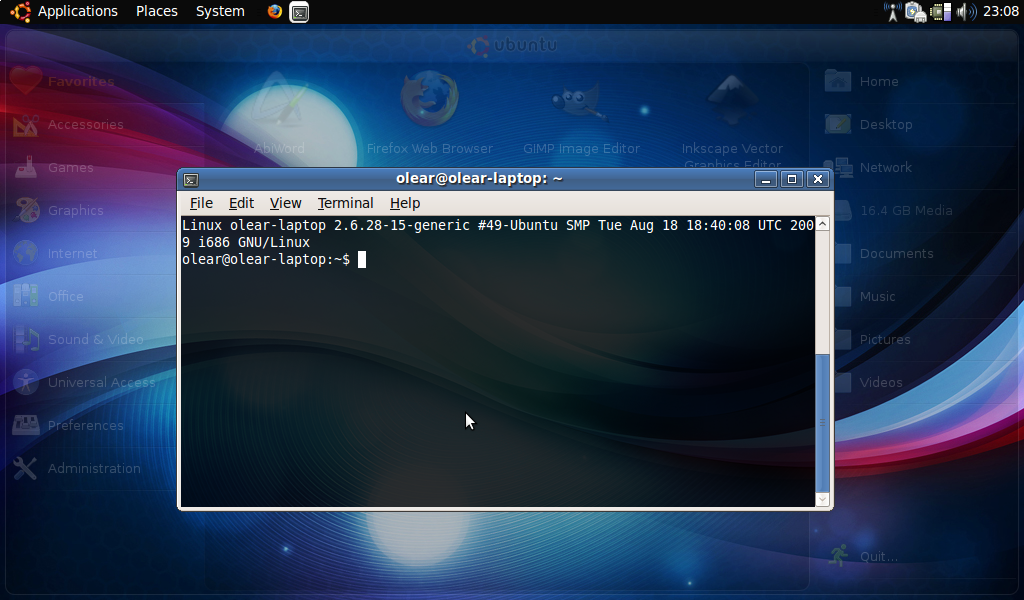Click the power manager battery icon
The height and width of the screenshot is (600, 1024).
(915, 12)
